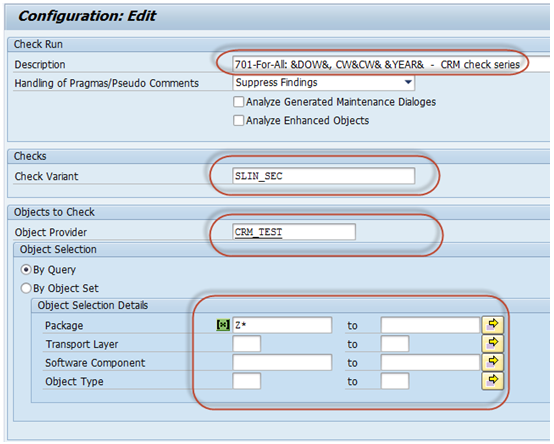Click the Package to field

point(430,325)
